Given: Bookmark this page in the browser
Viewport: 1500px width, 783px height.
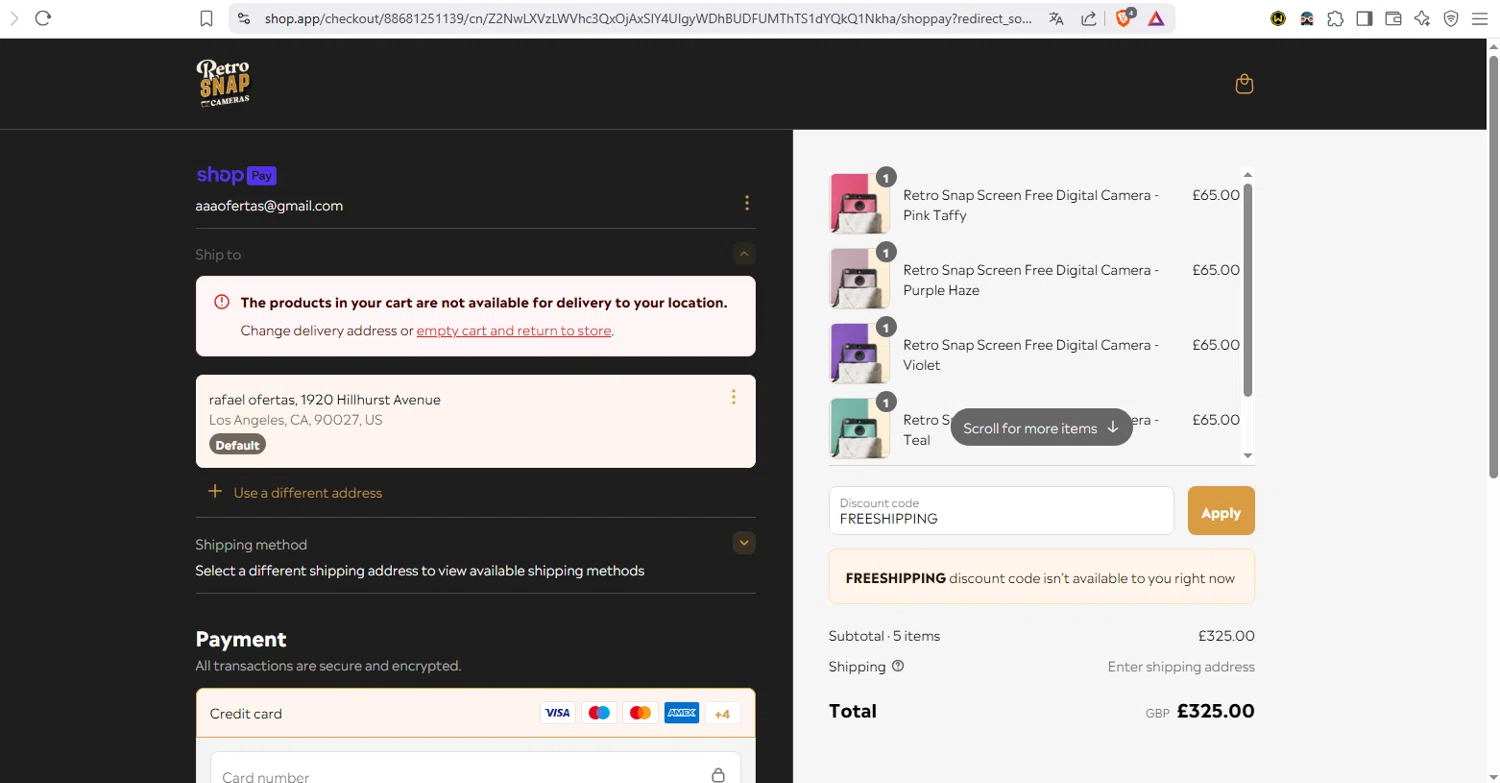Looking at the screenshot, I should tap(206, 18).
